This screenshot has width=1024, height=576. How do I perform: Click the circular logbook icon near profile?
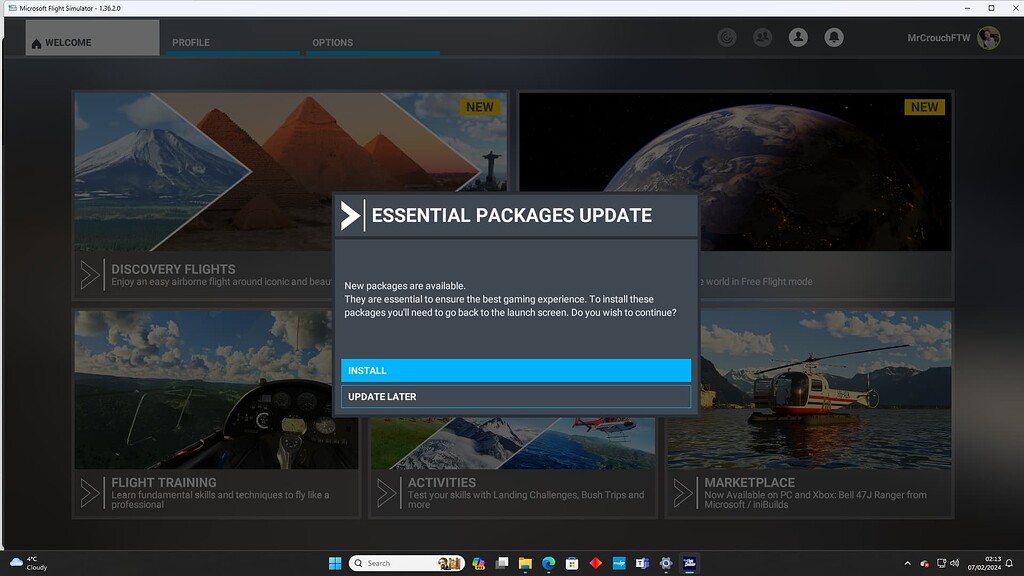(727, 37)
